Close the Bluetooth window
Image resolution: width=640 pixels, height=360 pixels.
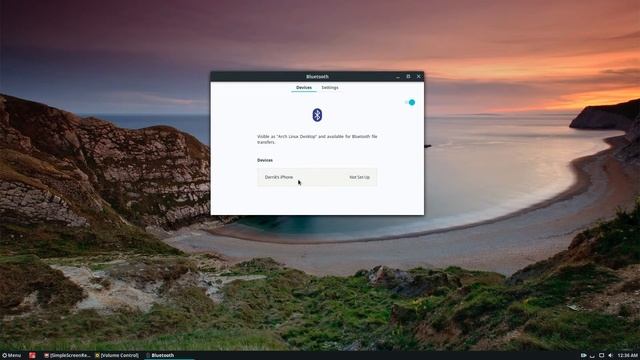pyautogui.click(x=418, y=76)
